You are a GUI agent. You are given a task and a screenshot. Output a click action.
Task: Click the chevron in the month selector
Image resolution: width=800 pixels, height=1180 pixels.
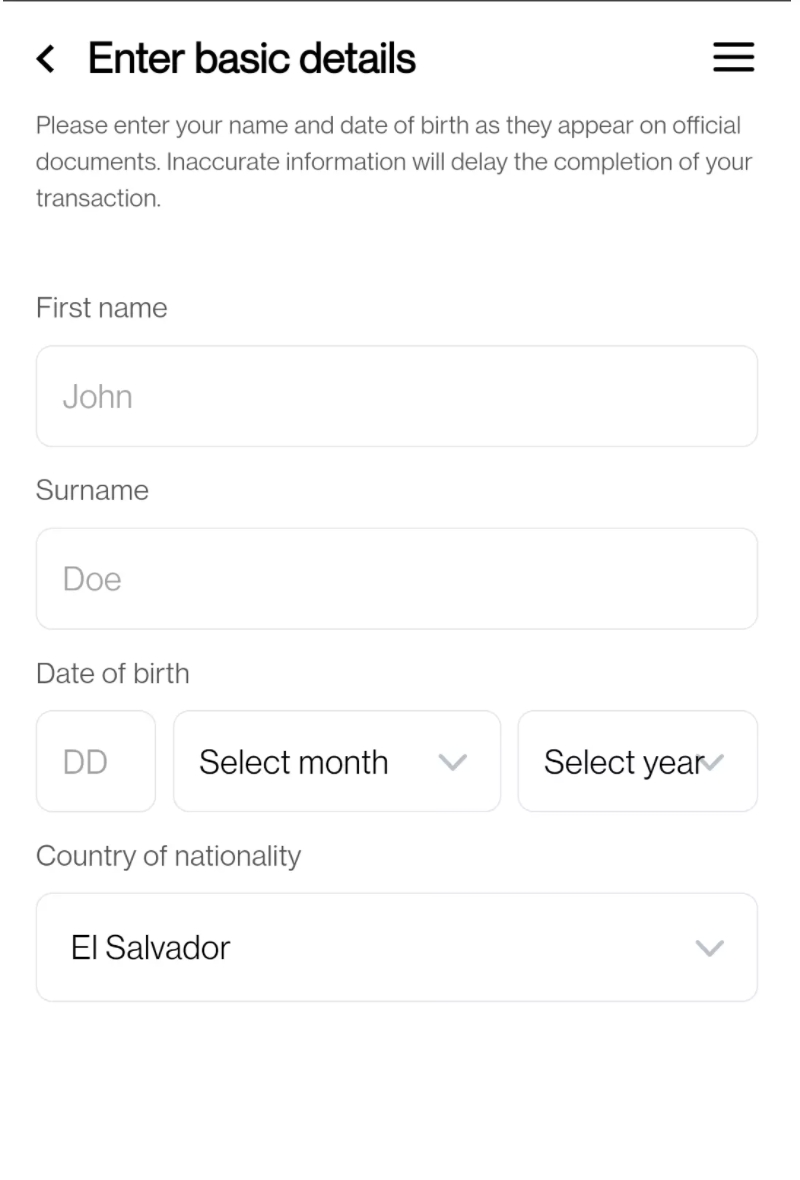pyautogui.click(x=453, y=762)
